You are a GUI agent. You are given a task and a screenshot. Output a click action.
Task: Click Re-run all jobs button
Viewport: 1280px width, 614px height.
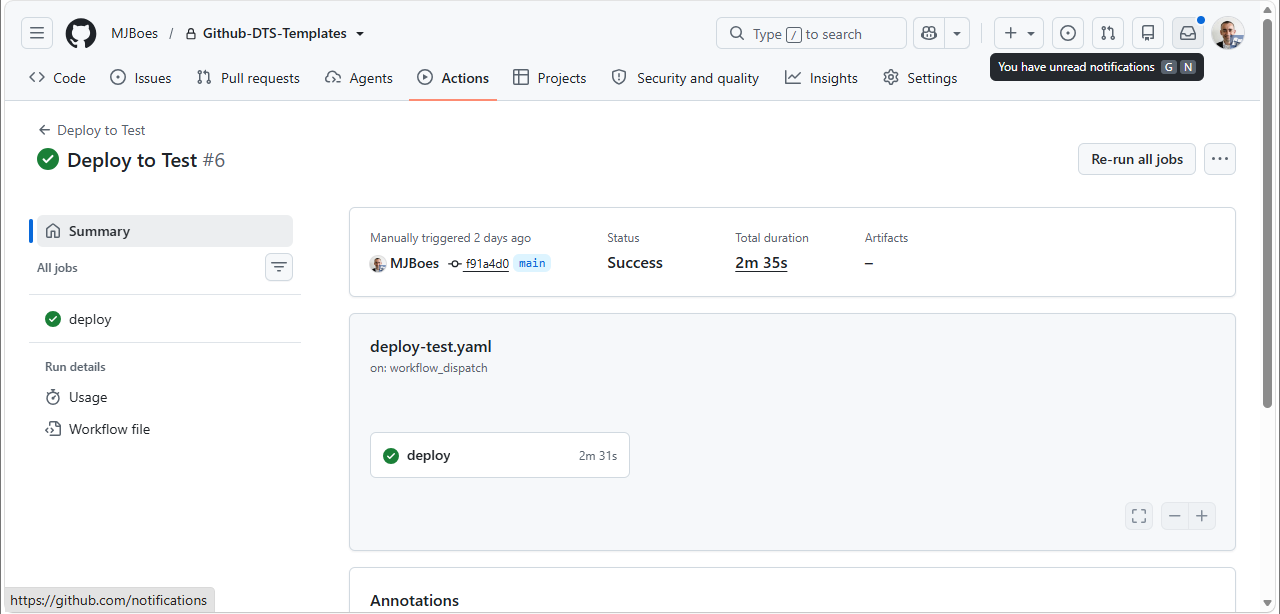point(1137,159)
